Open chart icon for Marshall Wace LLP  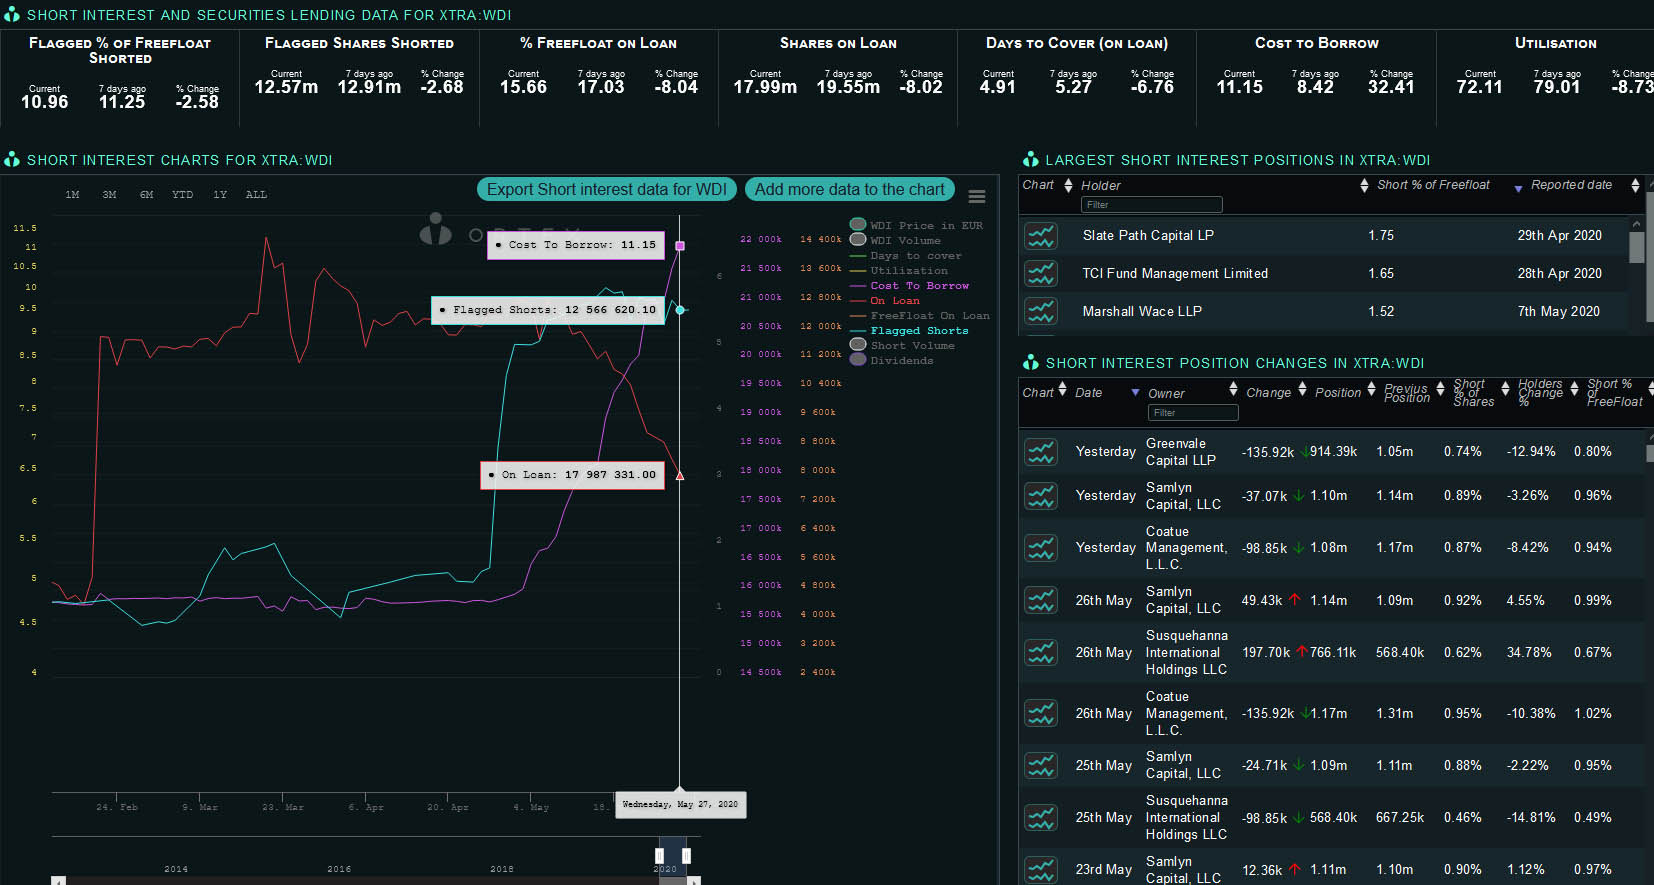pos(1041,311)
